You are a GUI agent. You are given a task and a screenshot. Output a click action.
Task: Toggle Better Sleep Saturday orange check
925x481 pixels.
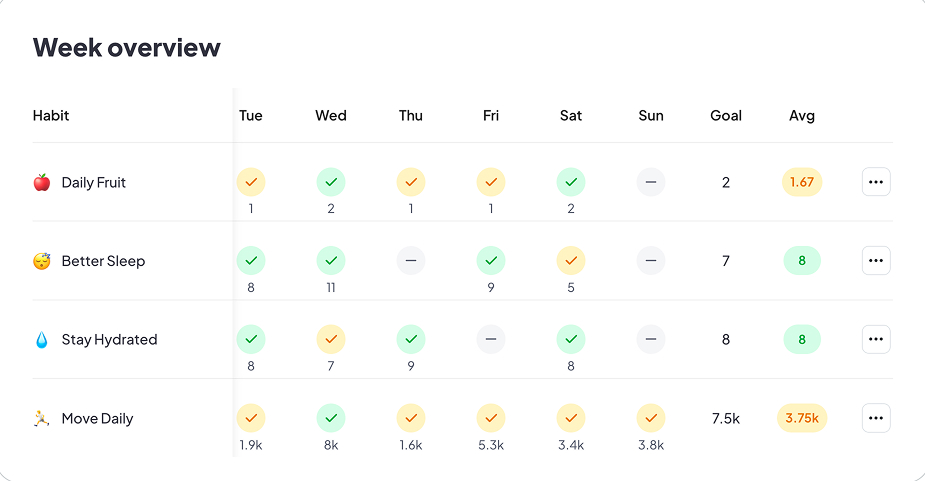pyautogui.click(x=571, y=261)
